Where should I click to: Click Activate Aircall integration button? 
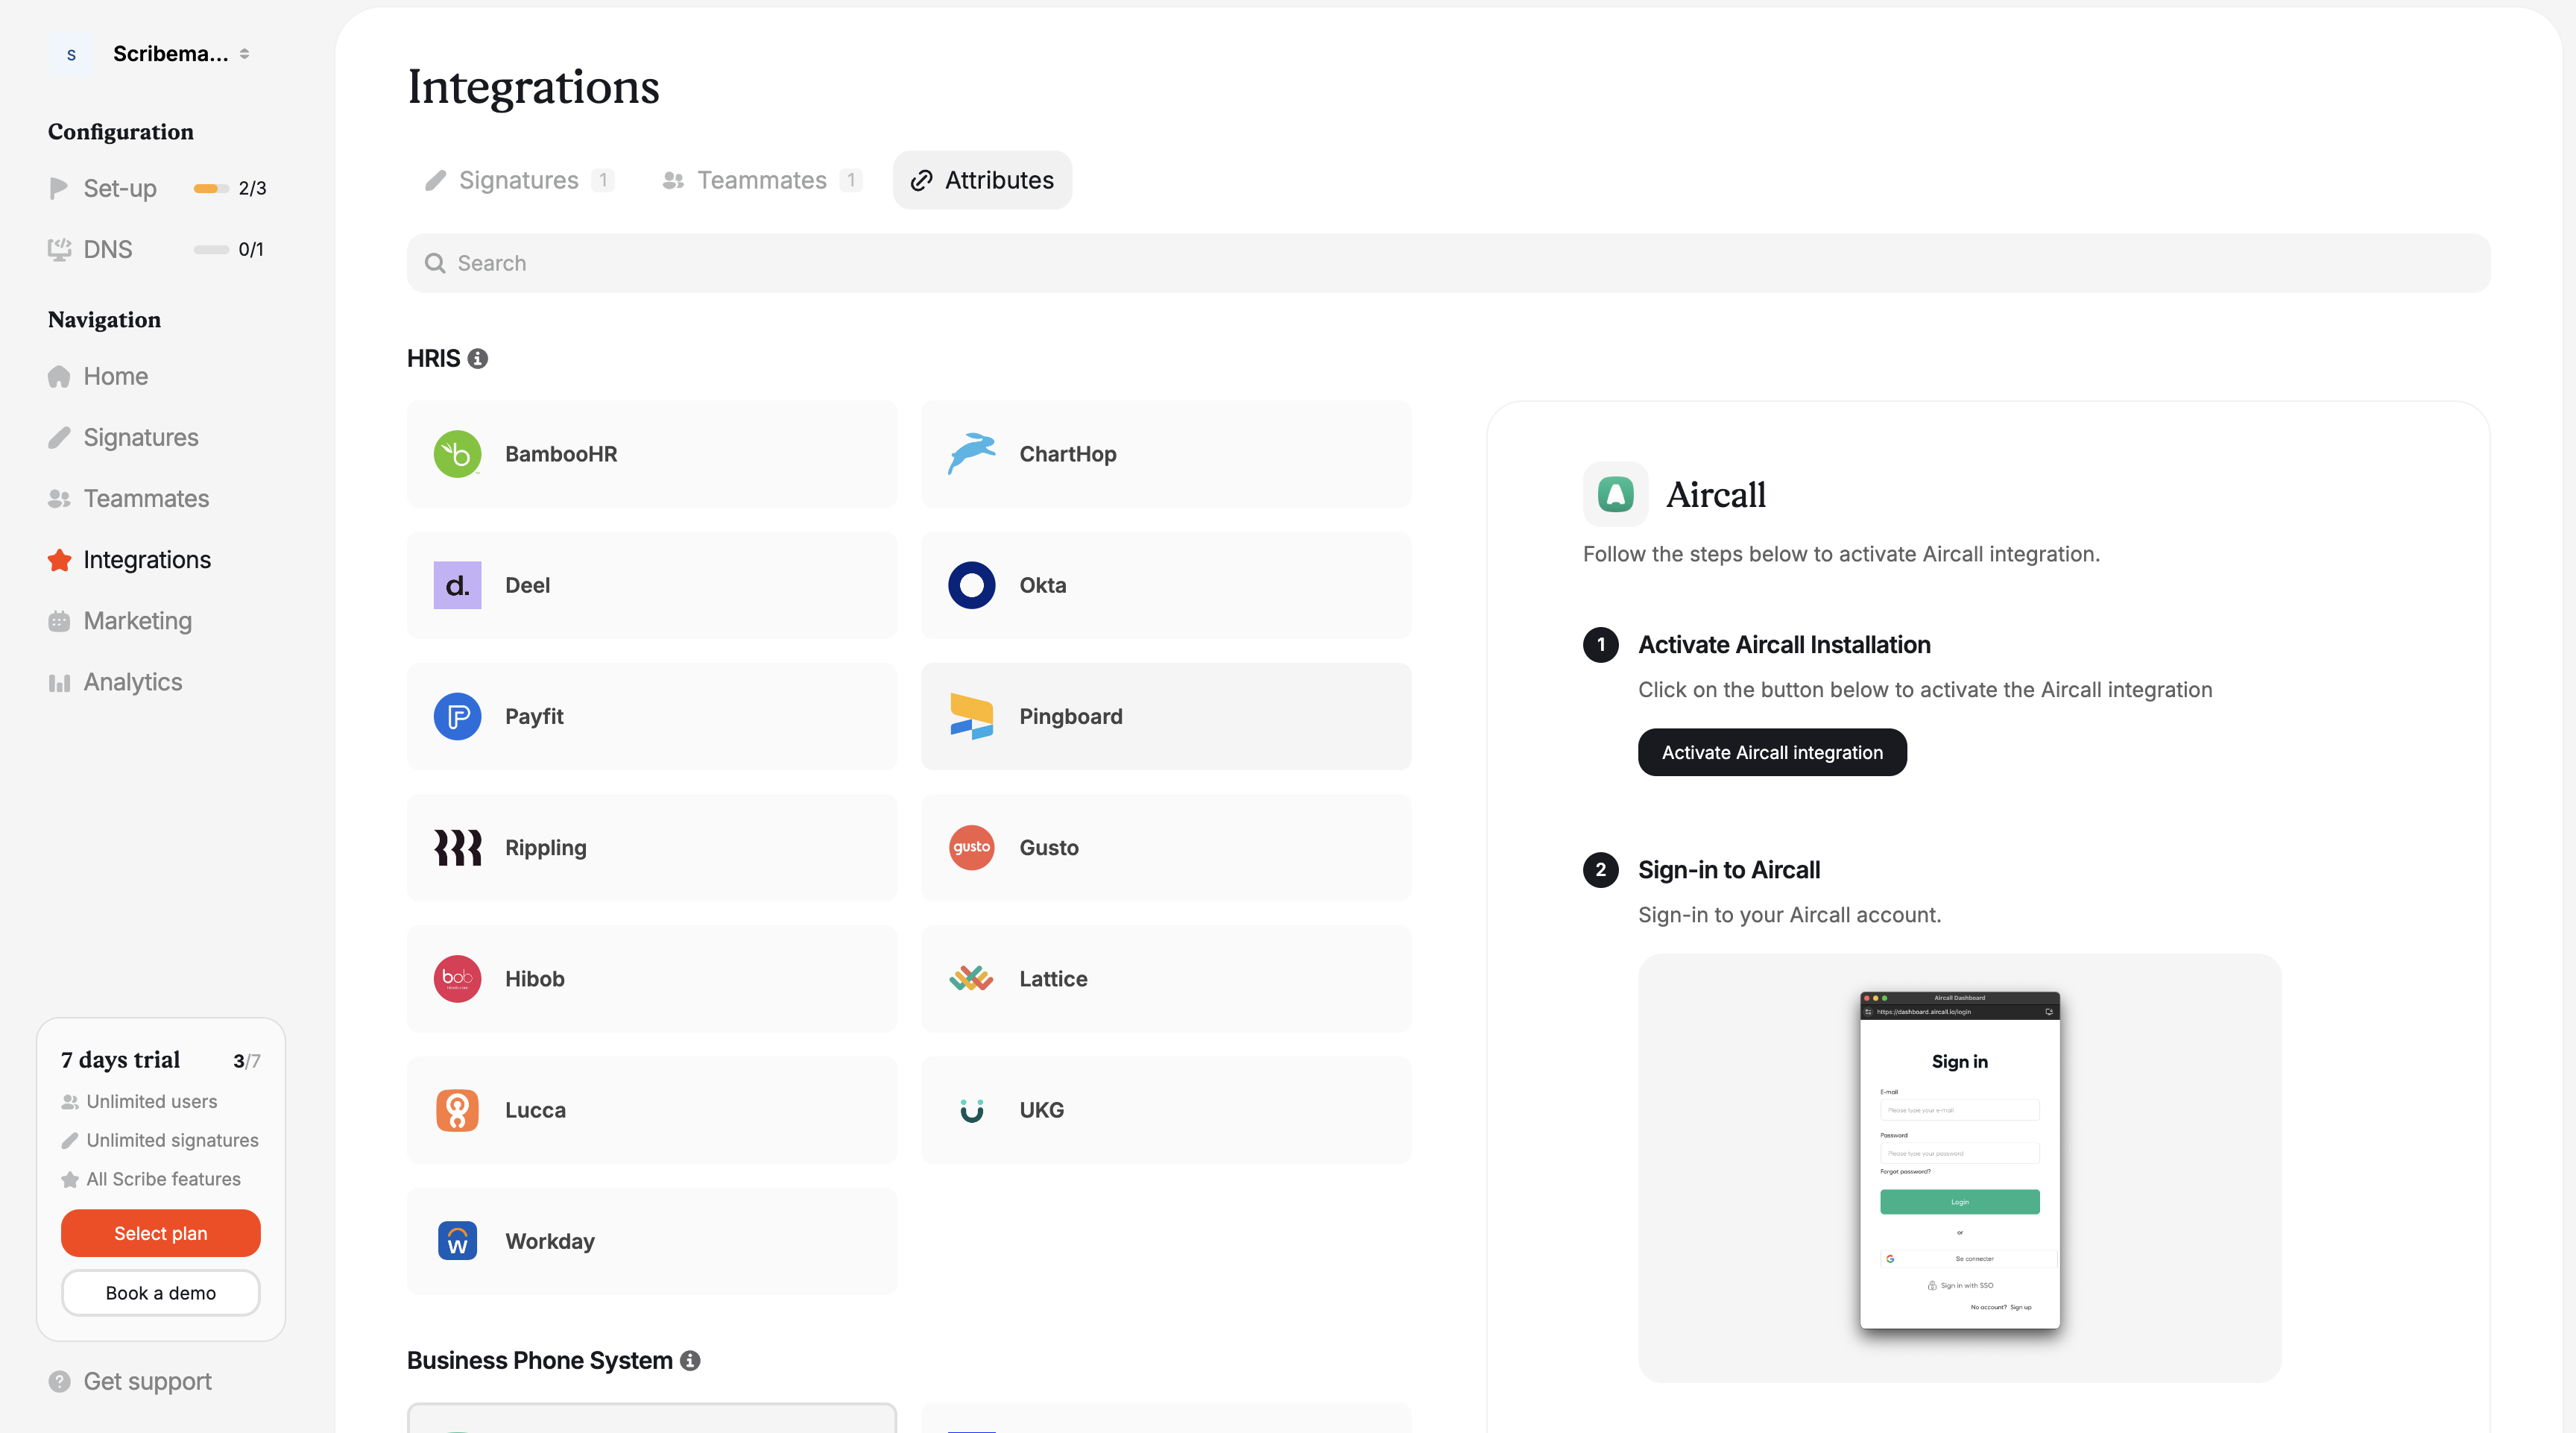click(1771, 752)
